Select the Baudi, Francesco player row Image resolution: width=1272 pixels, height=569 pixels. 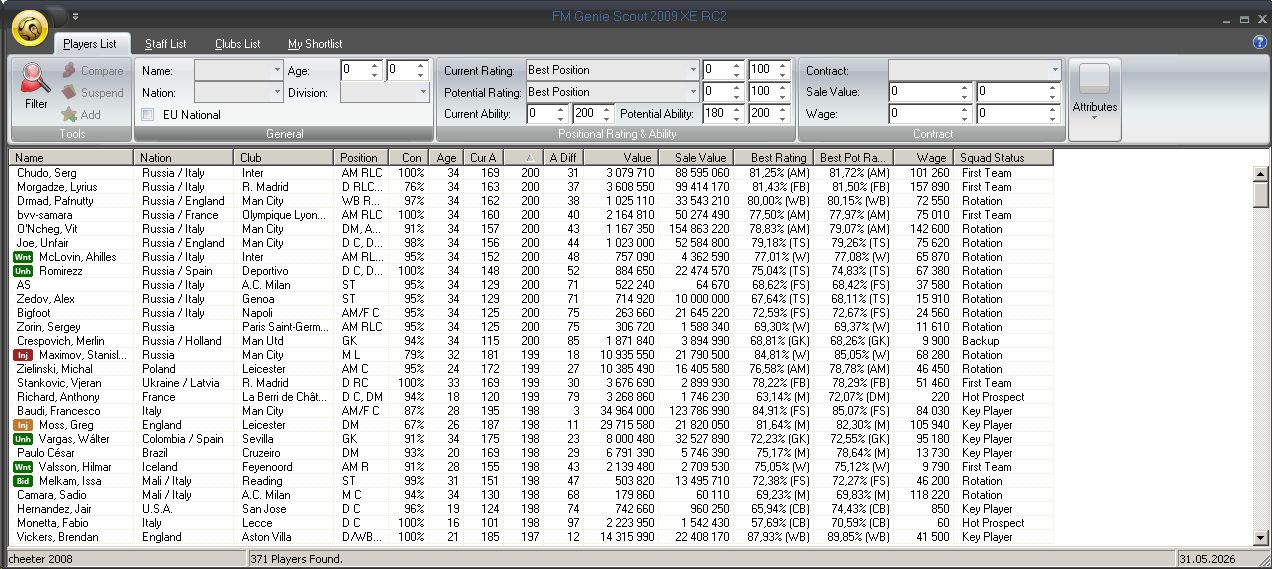pos(60,411)
